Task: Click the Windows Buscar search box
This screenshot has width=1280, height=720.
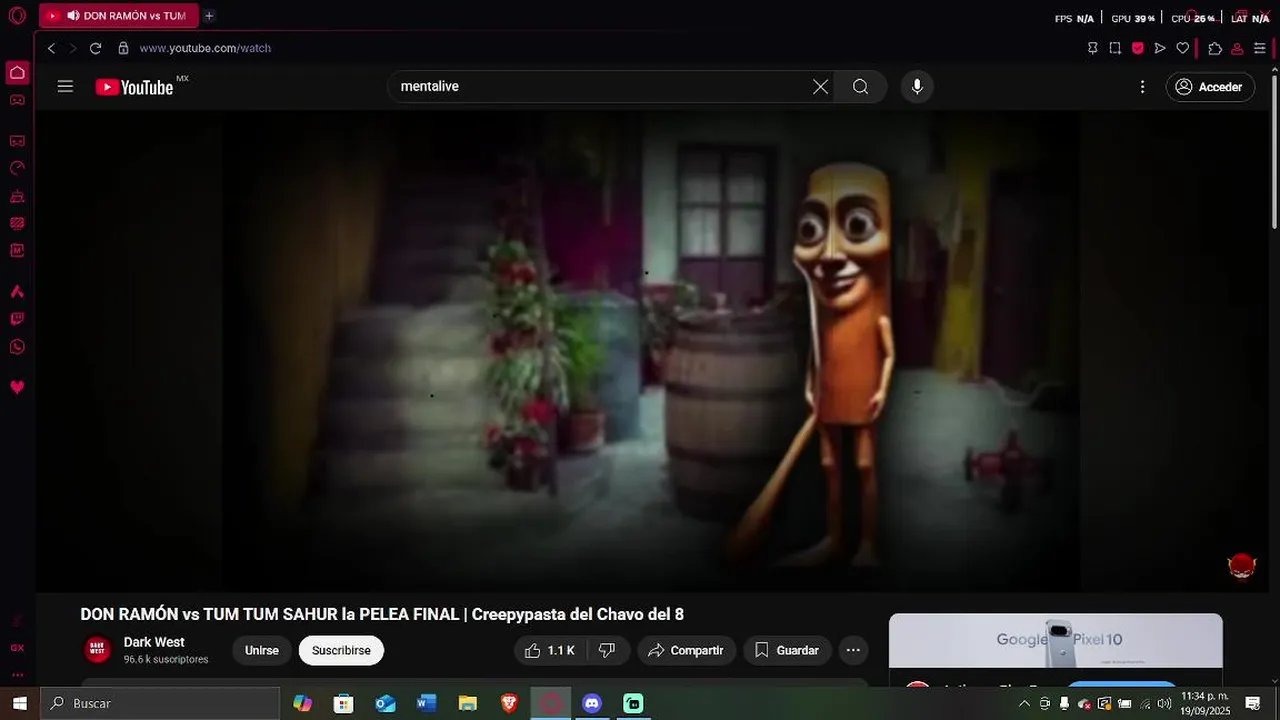Action: (x=160, y=703)
